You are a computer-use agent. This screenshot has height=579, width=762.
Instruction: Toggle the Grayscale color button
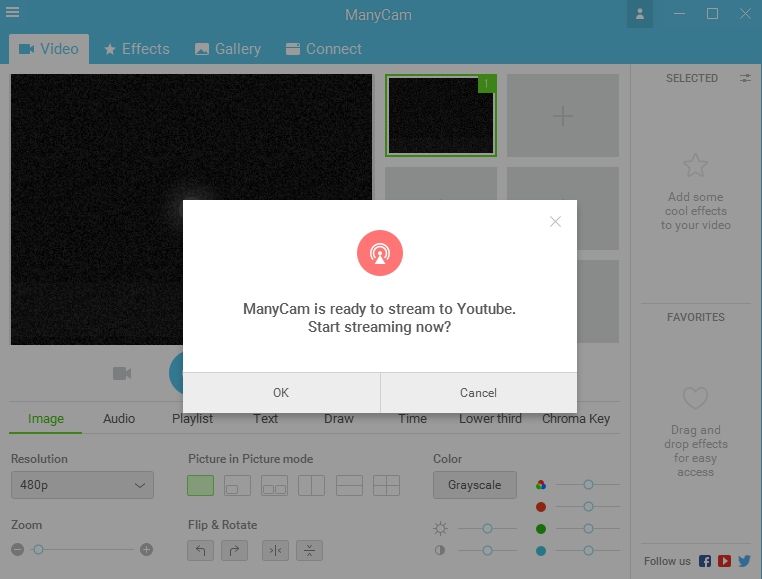tap(475, 485)
